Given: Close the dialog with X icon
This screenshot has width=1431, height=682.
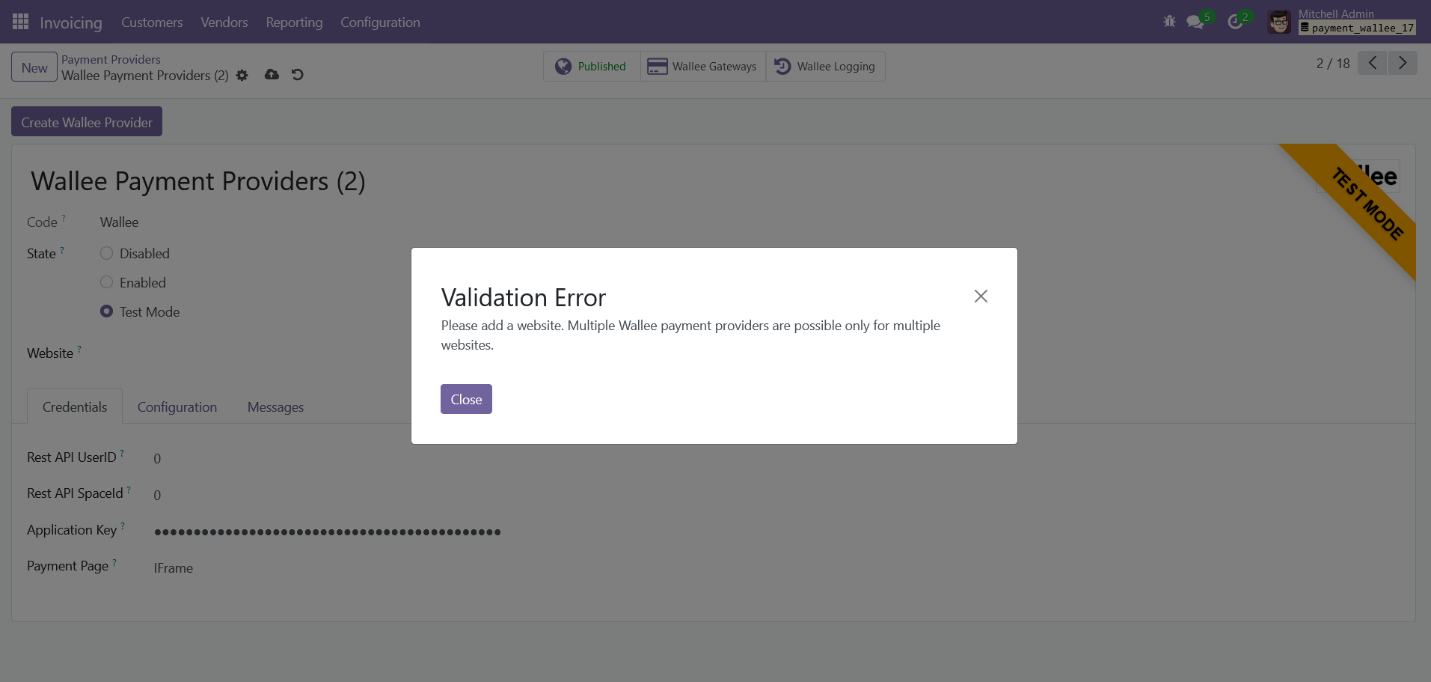Looking at the screenshot, I should 980,296.
